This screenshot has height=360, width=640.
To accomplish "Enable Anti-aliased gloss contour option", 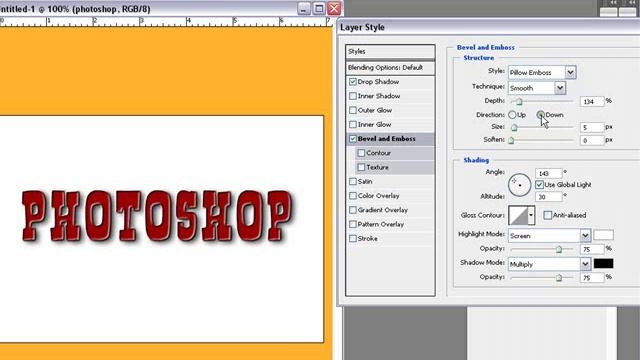I will click(x=548, y=215).
